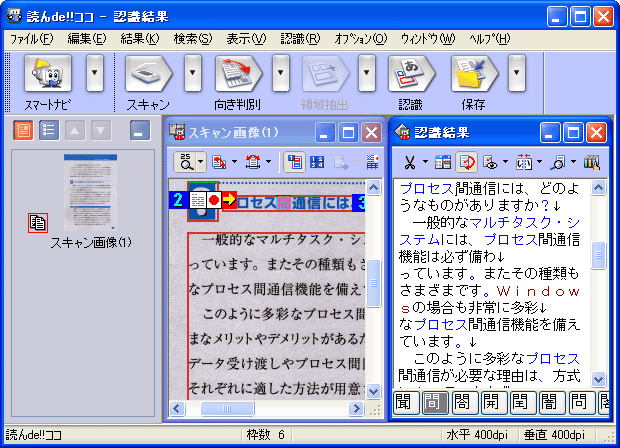This screenshot has height=448, width=620.
Task: Launch the スマートナビ assistant
Action: point(48,74)
